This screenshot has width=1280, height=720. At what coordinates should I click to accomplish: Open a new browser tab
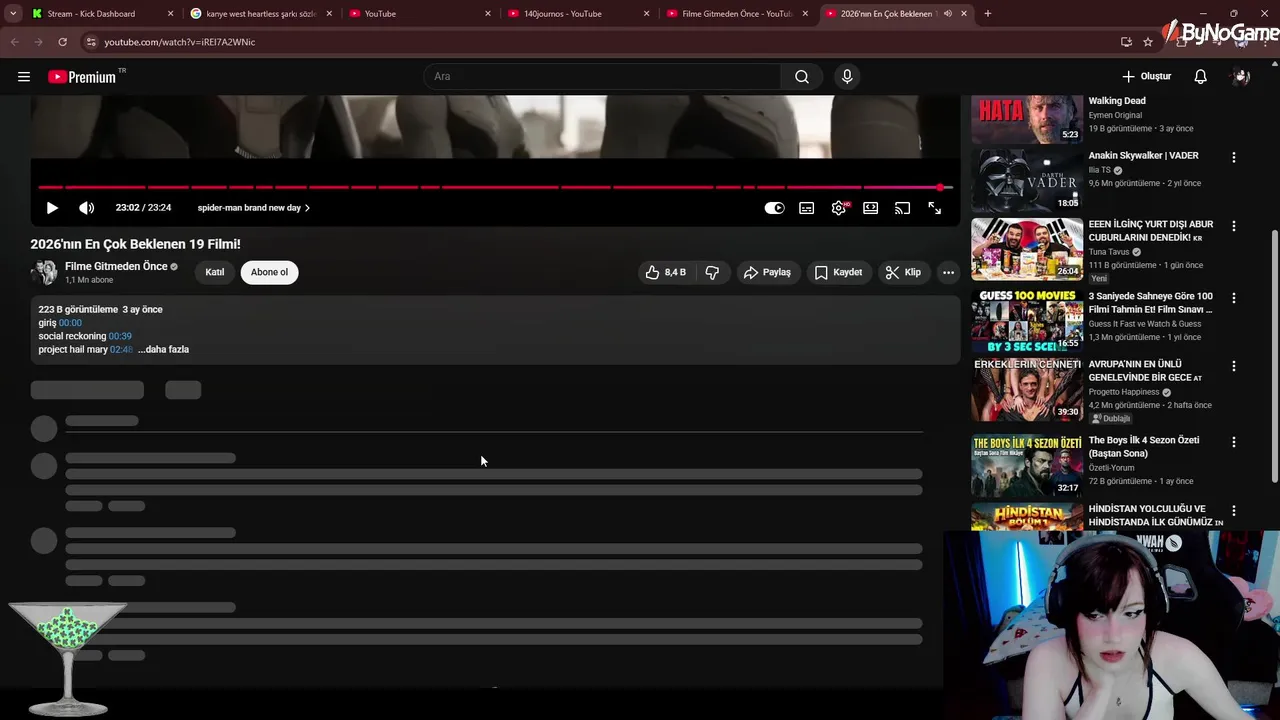(988, 14)
